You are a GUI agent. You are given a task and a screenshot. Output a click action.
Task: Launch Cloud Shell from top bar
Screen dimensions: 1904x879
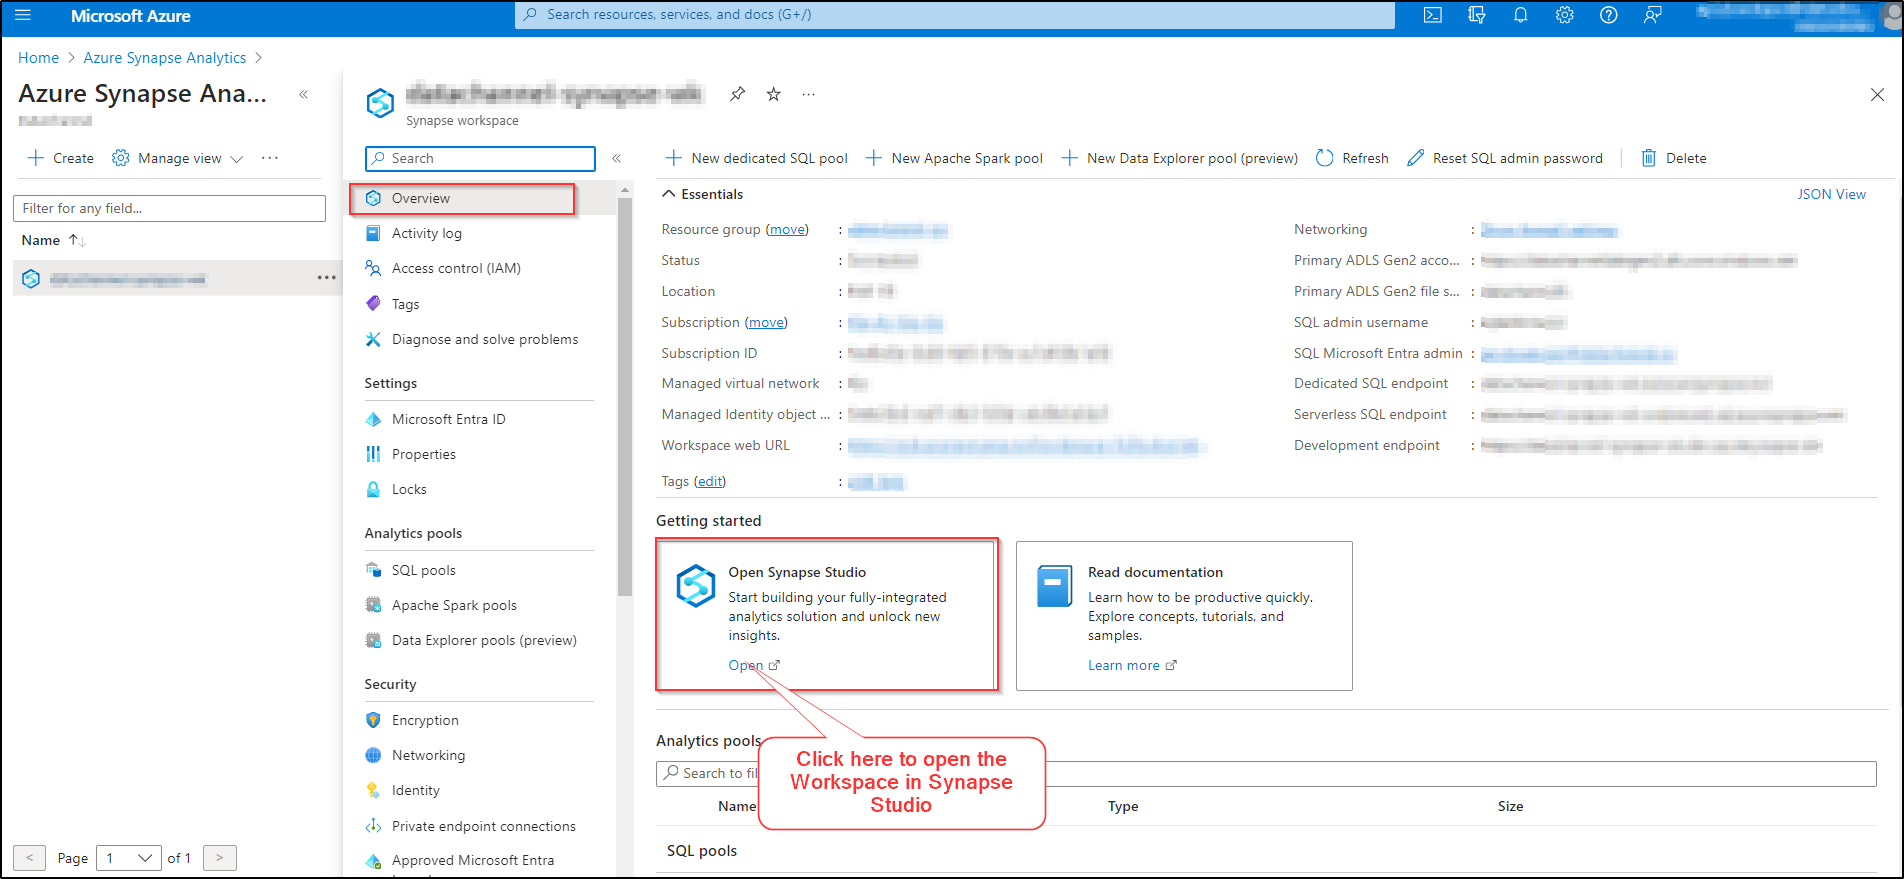tap(1432, 15)
